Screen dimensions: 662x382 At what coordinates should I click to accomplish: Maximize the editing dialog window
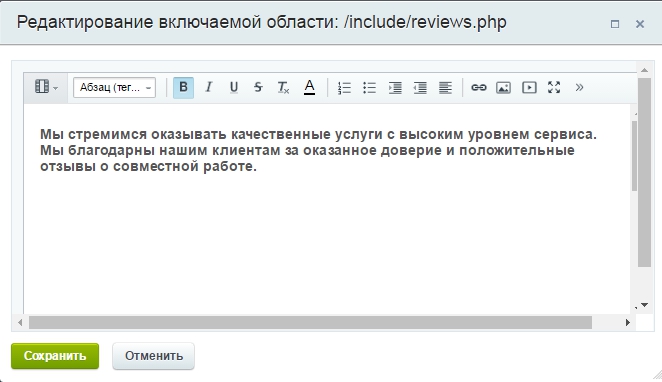click(x=615, y=24)
